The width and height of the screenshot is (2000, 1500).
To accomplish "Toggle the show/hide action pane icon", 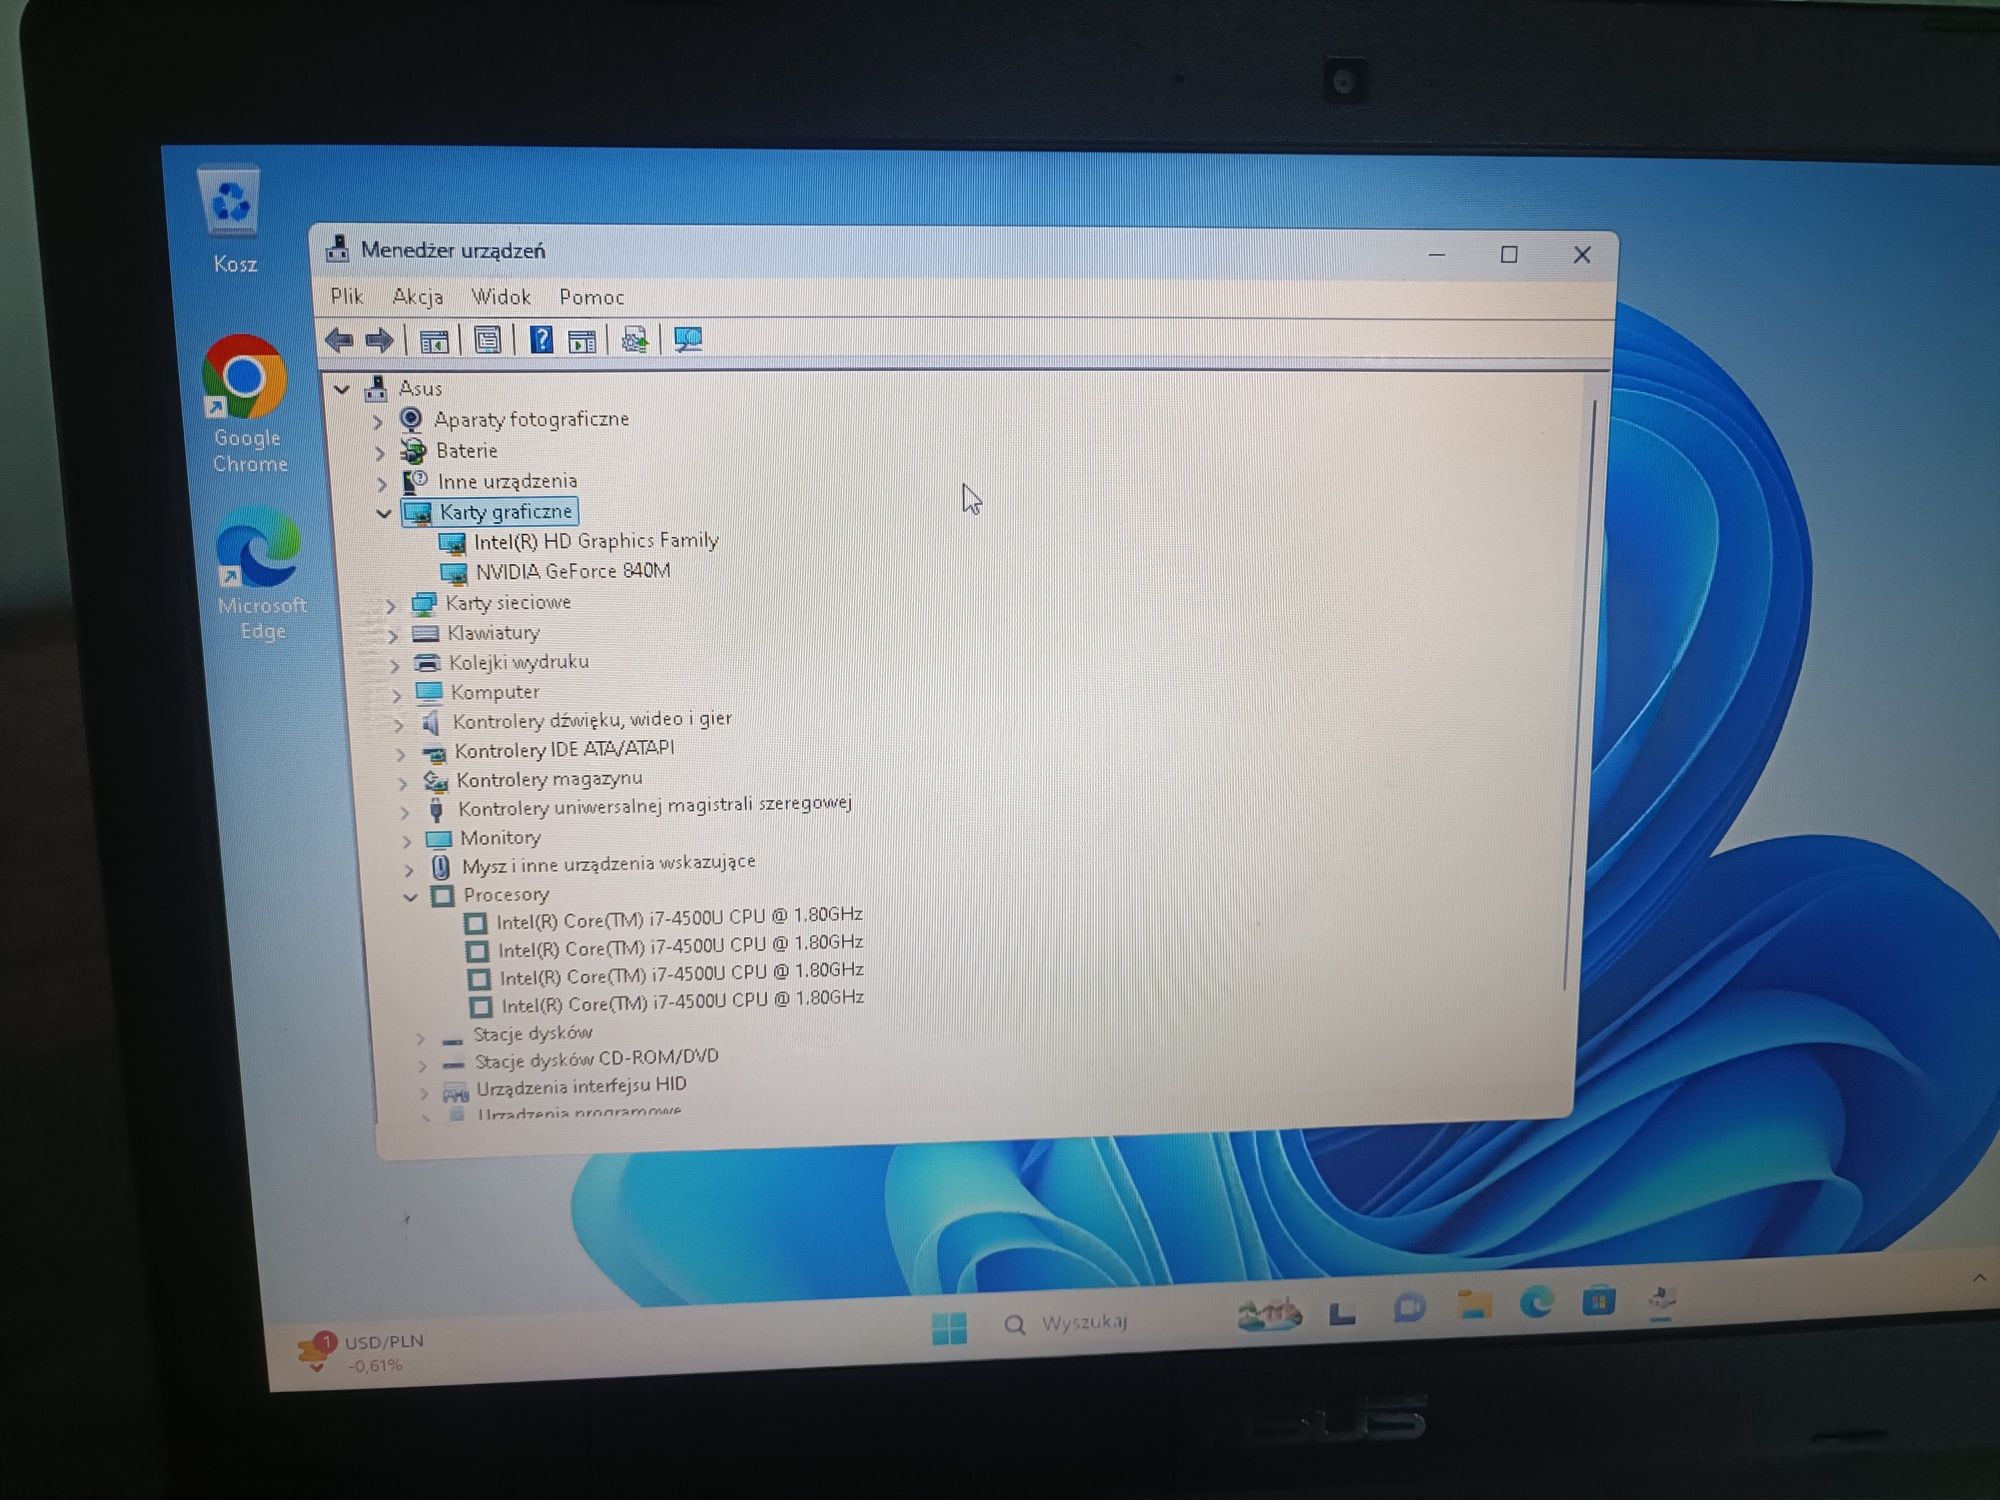I will (x=582, y=341).
